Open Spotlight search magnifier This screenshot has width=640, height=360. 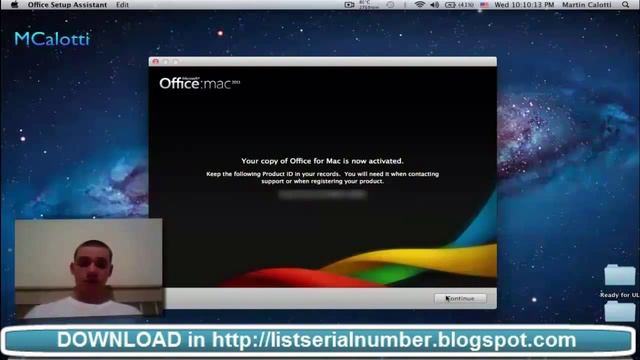coord(625,5)
